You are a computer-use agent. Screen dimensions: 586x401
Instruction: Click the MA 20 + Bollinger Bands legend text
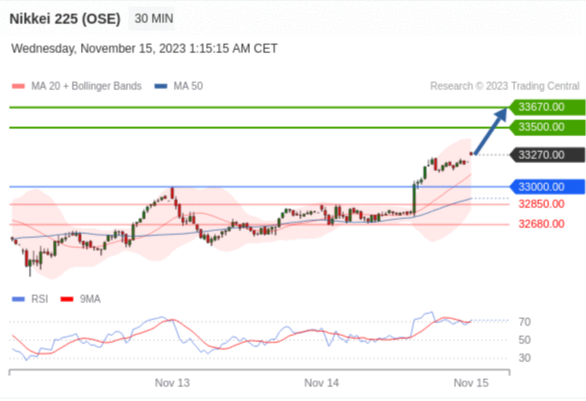(86, 86)
